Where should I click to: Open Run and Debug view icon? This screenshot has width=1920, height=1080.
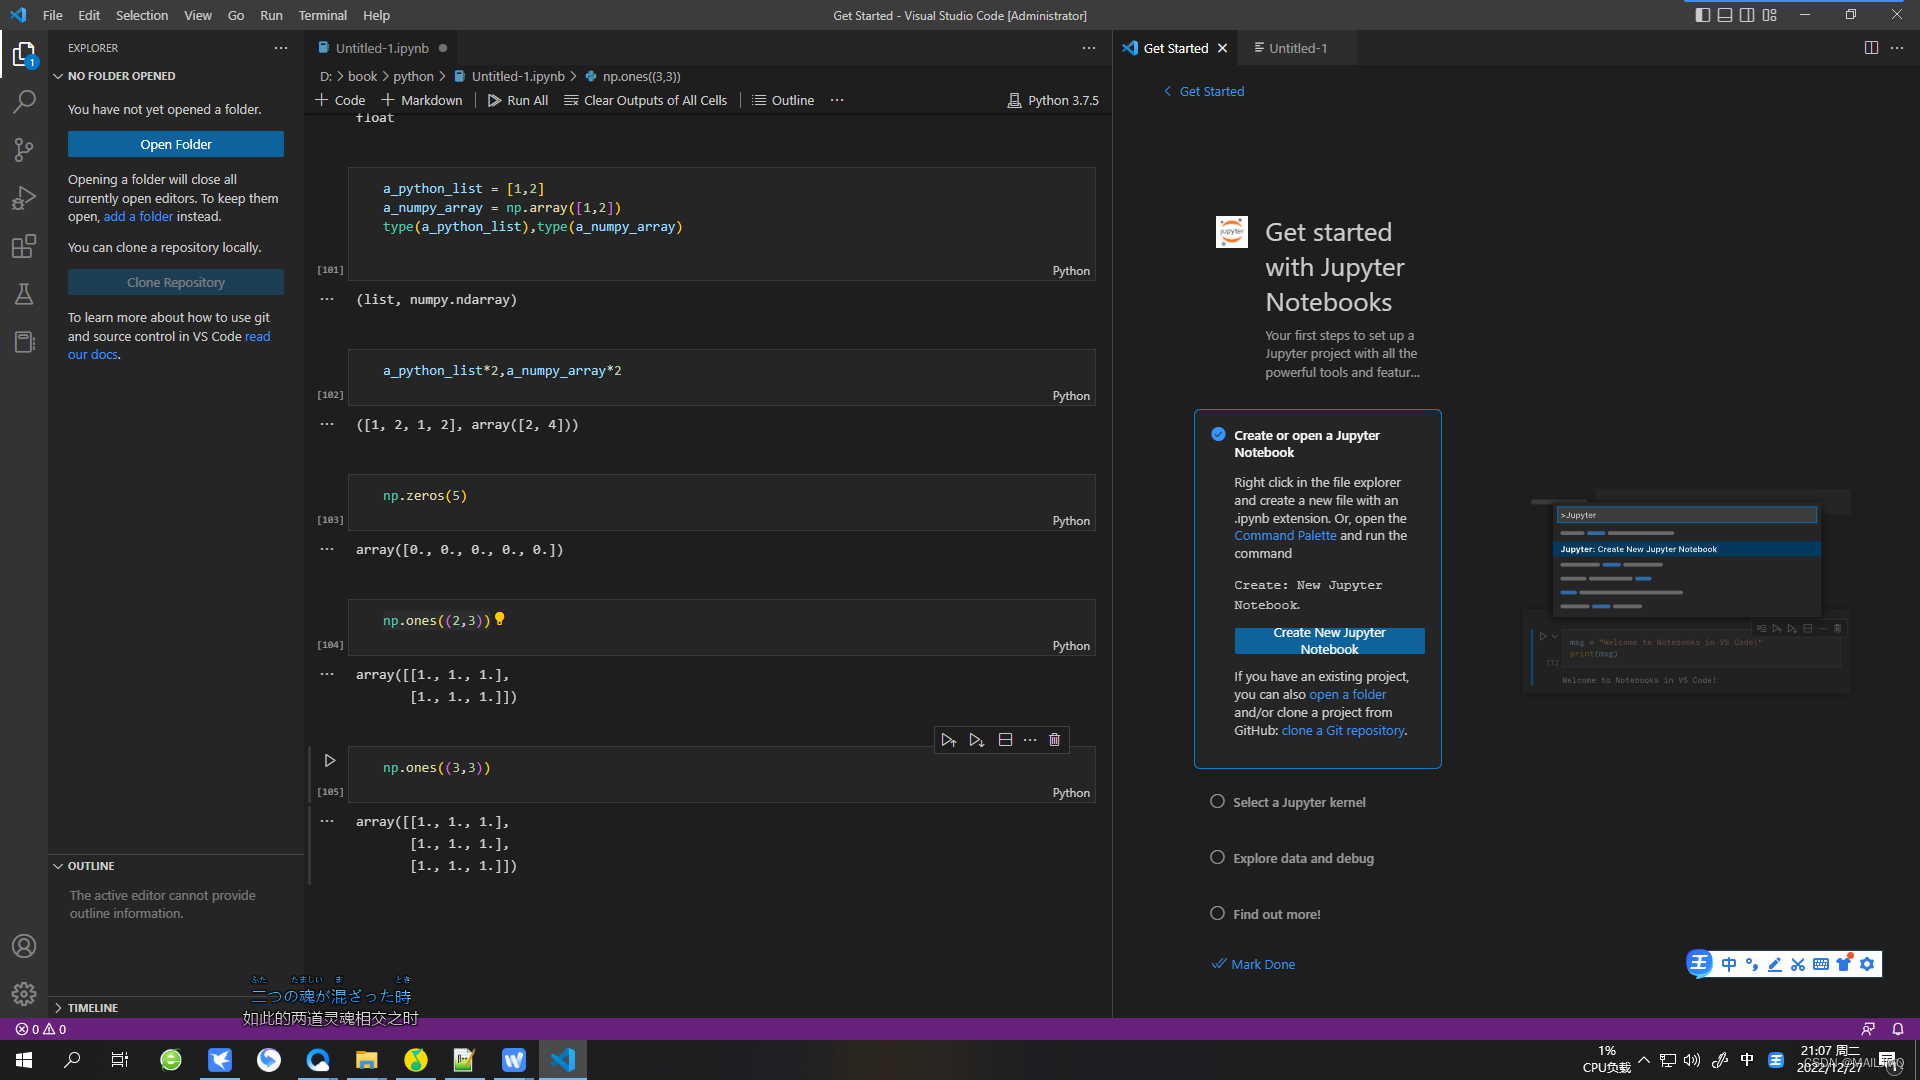(x=24, y=198)
